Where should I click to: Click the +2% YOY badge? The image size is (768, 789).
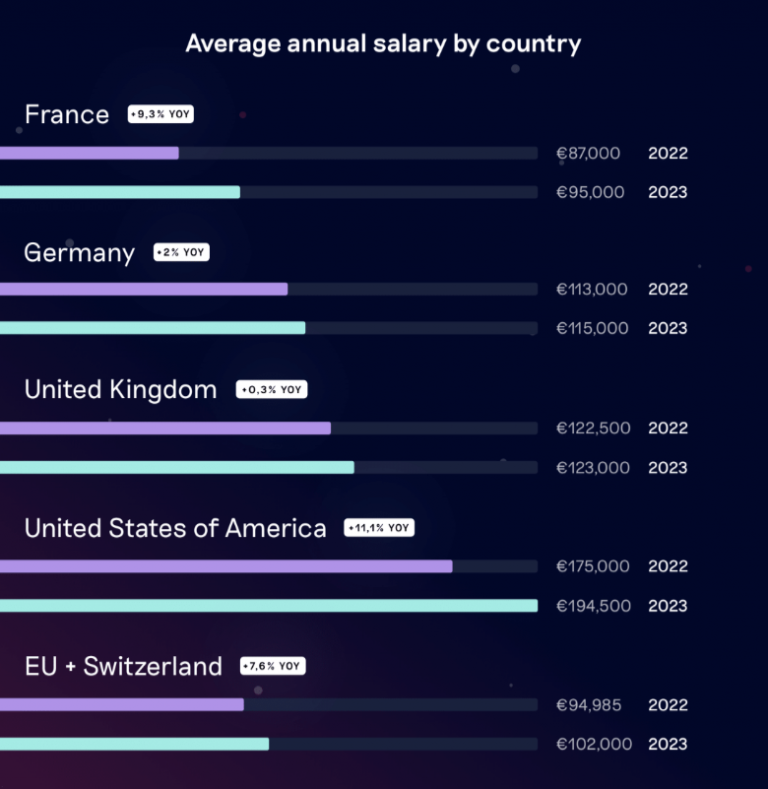pyautogui.click(x=181, y=253)
